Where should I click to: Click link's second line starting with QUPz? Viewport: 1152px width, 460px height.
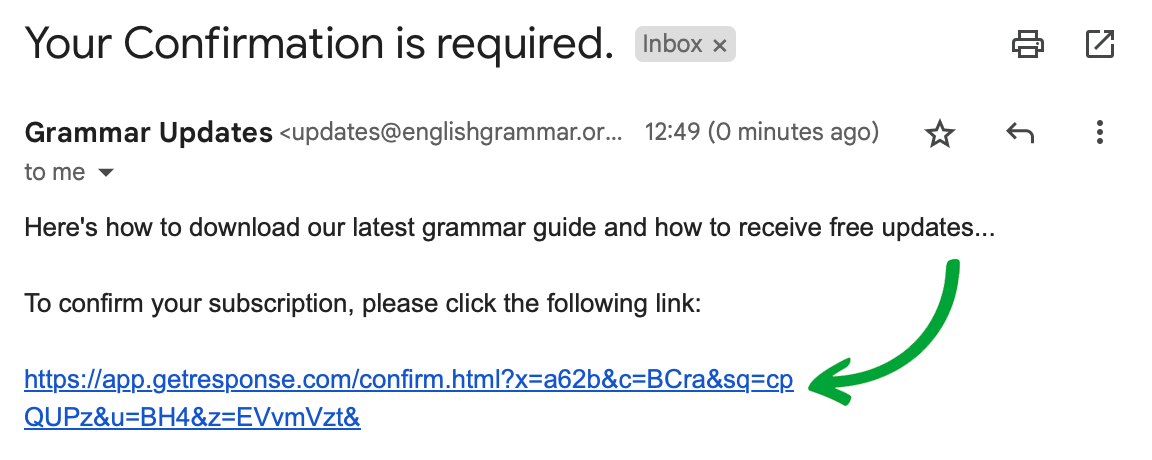(x=192, y=416)
